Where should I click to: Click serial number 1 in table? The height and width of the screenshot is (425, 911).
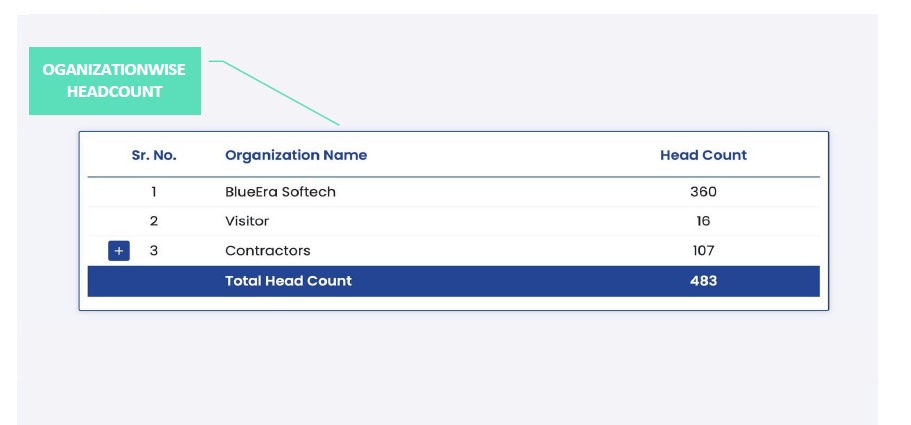[154, 191]
